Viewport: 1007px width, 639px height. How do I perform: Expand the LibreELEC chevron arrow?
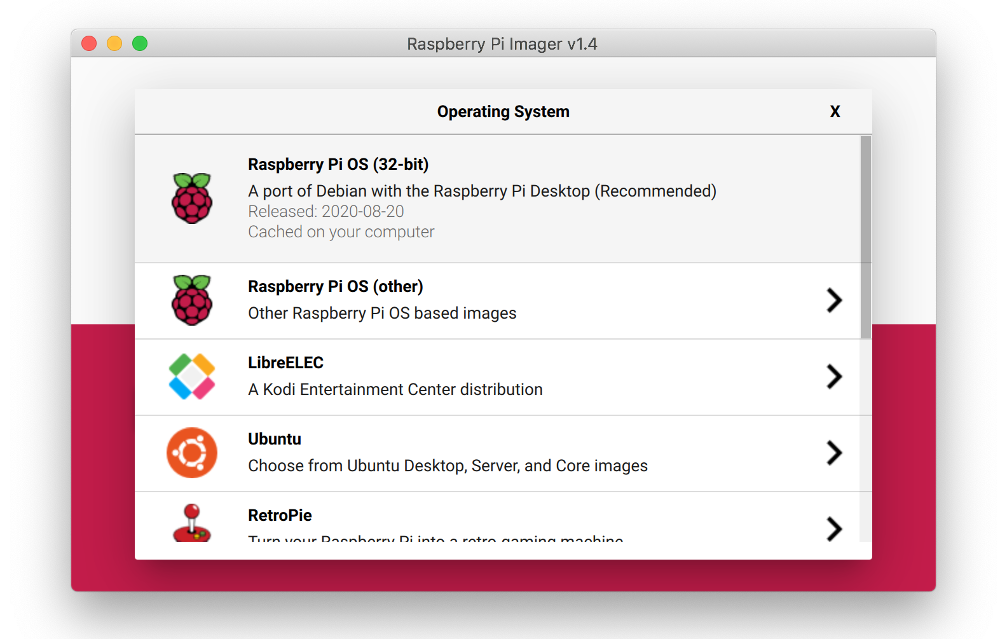(834, 376)
